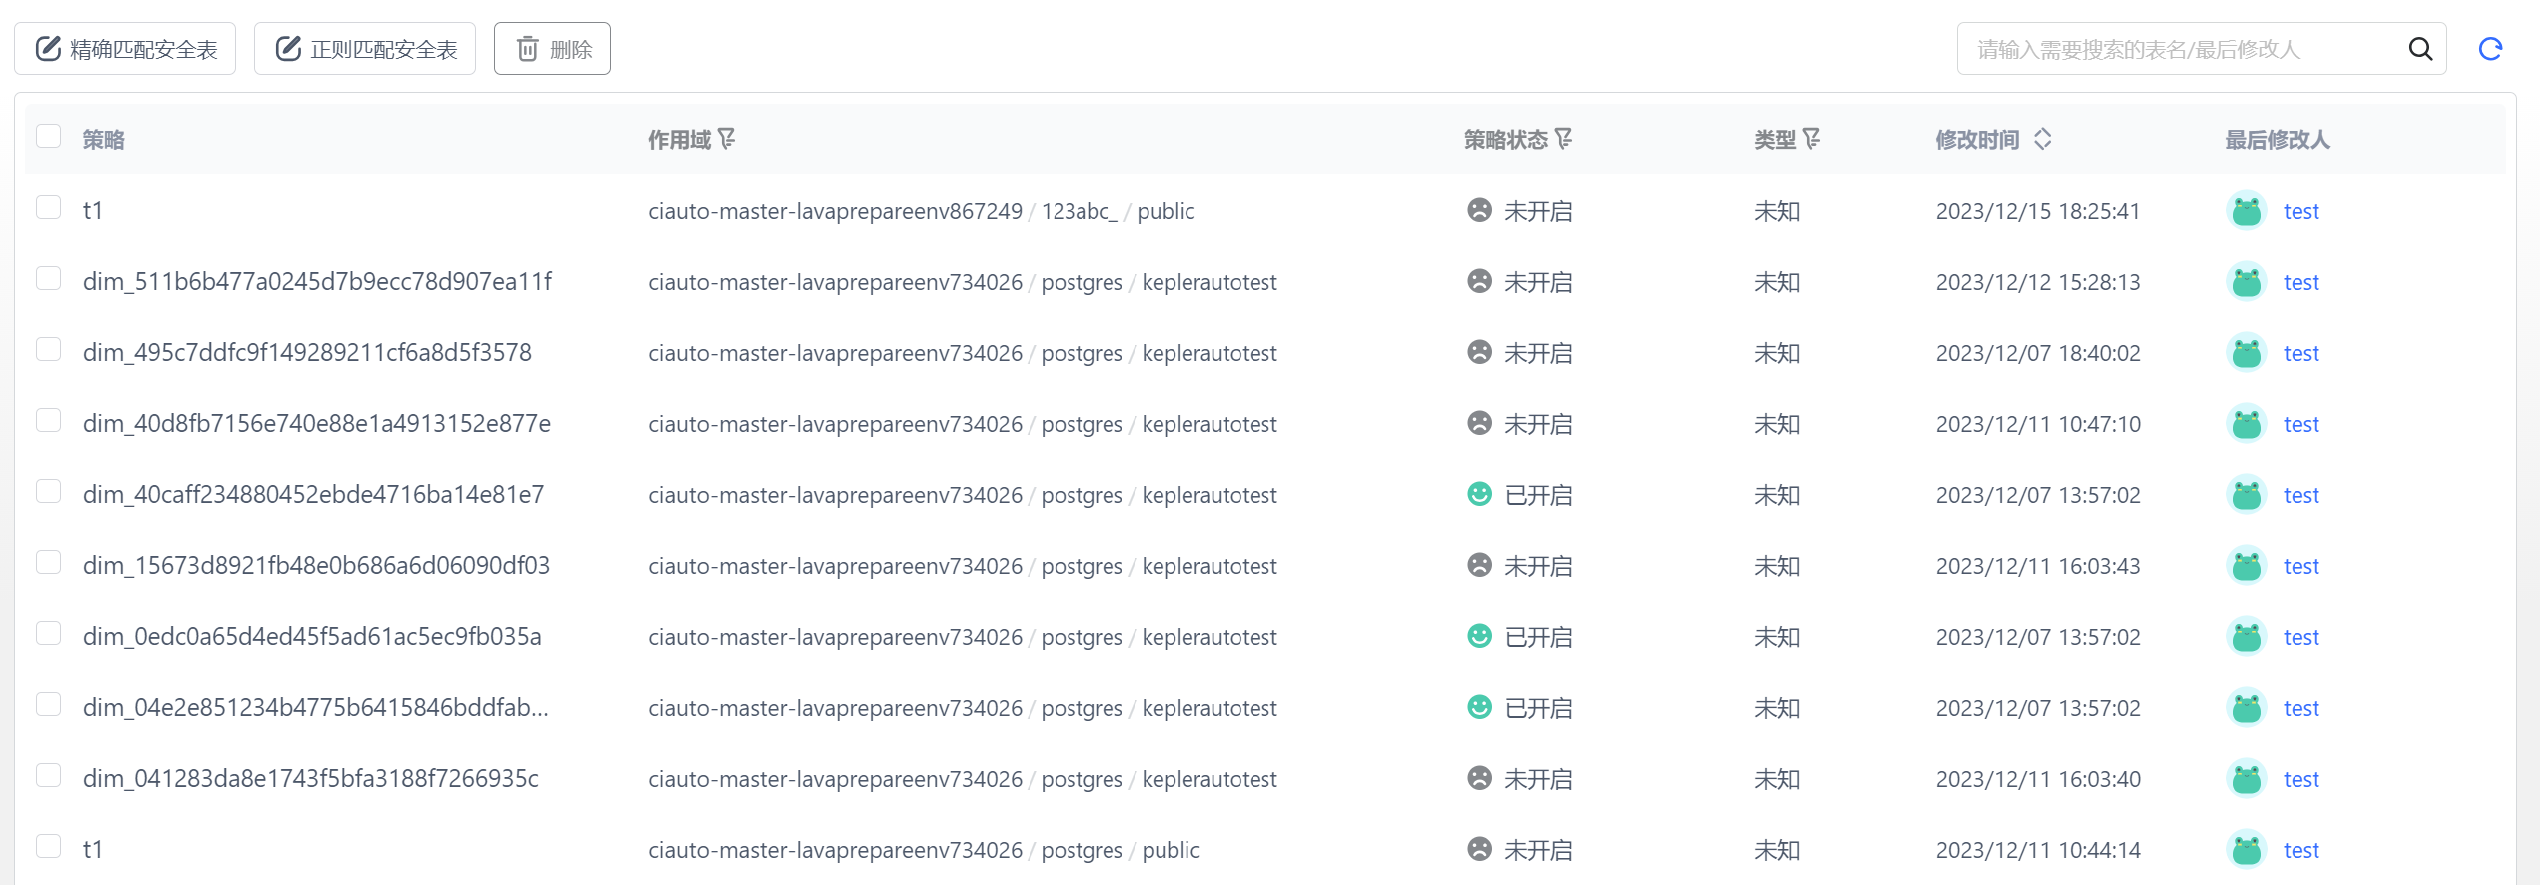Click policy name dim_511b6b477a0245d7b9ecc78d907ea11f
Viewport: 2540px width, 885px height.
click(x=317, y=282)
